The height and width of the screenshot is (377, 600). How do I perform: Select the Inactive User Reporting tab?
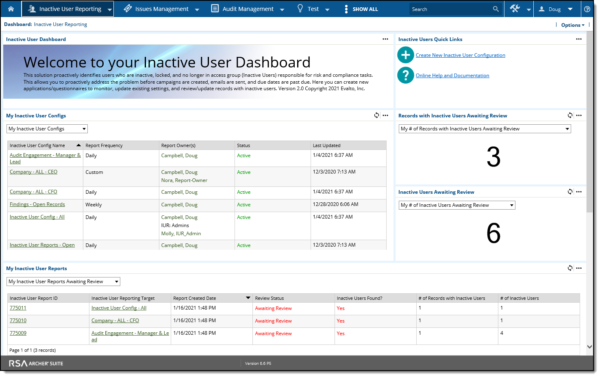[x=67, y=9]
